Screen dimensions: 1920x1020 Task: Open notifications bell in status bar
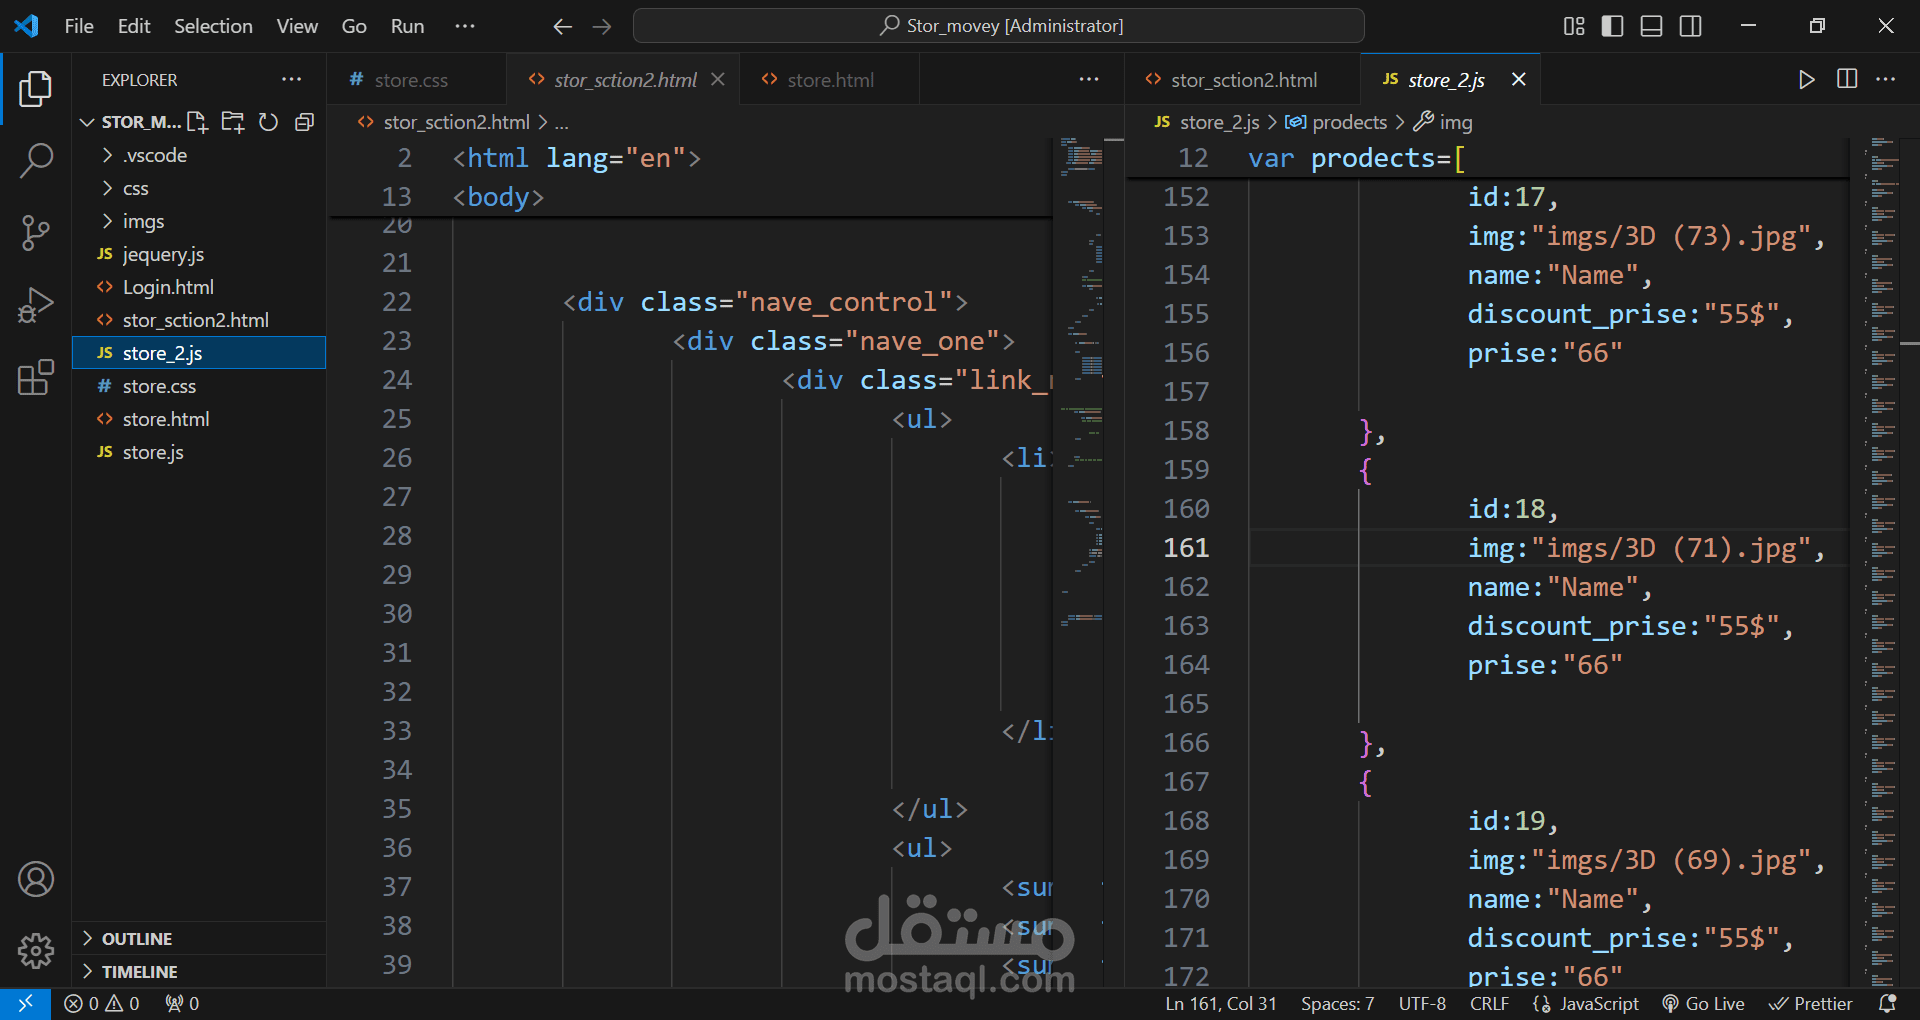(x=1888, y=1003)
